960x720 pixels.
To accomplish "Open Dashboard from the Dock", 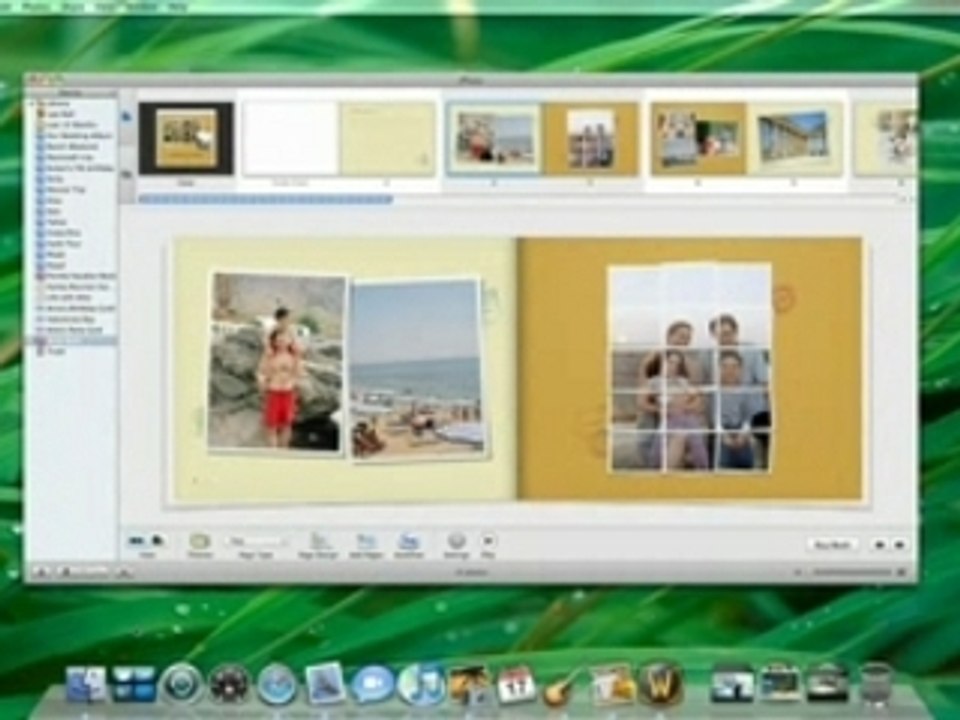I will [x=230, y=684].
